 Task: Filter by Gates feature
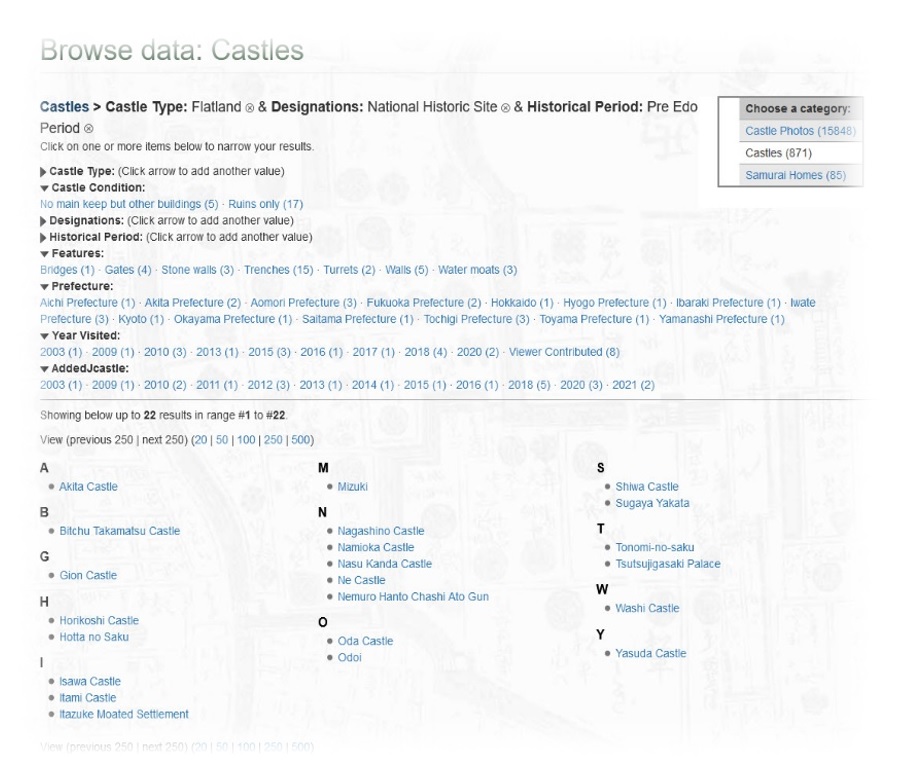[128, 270]
